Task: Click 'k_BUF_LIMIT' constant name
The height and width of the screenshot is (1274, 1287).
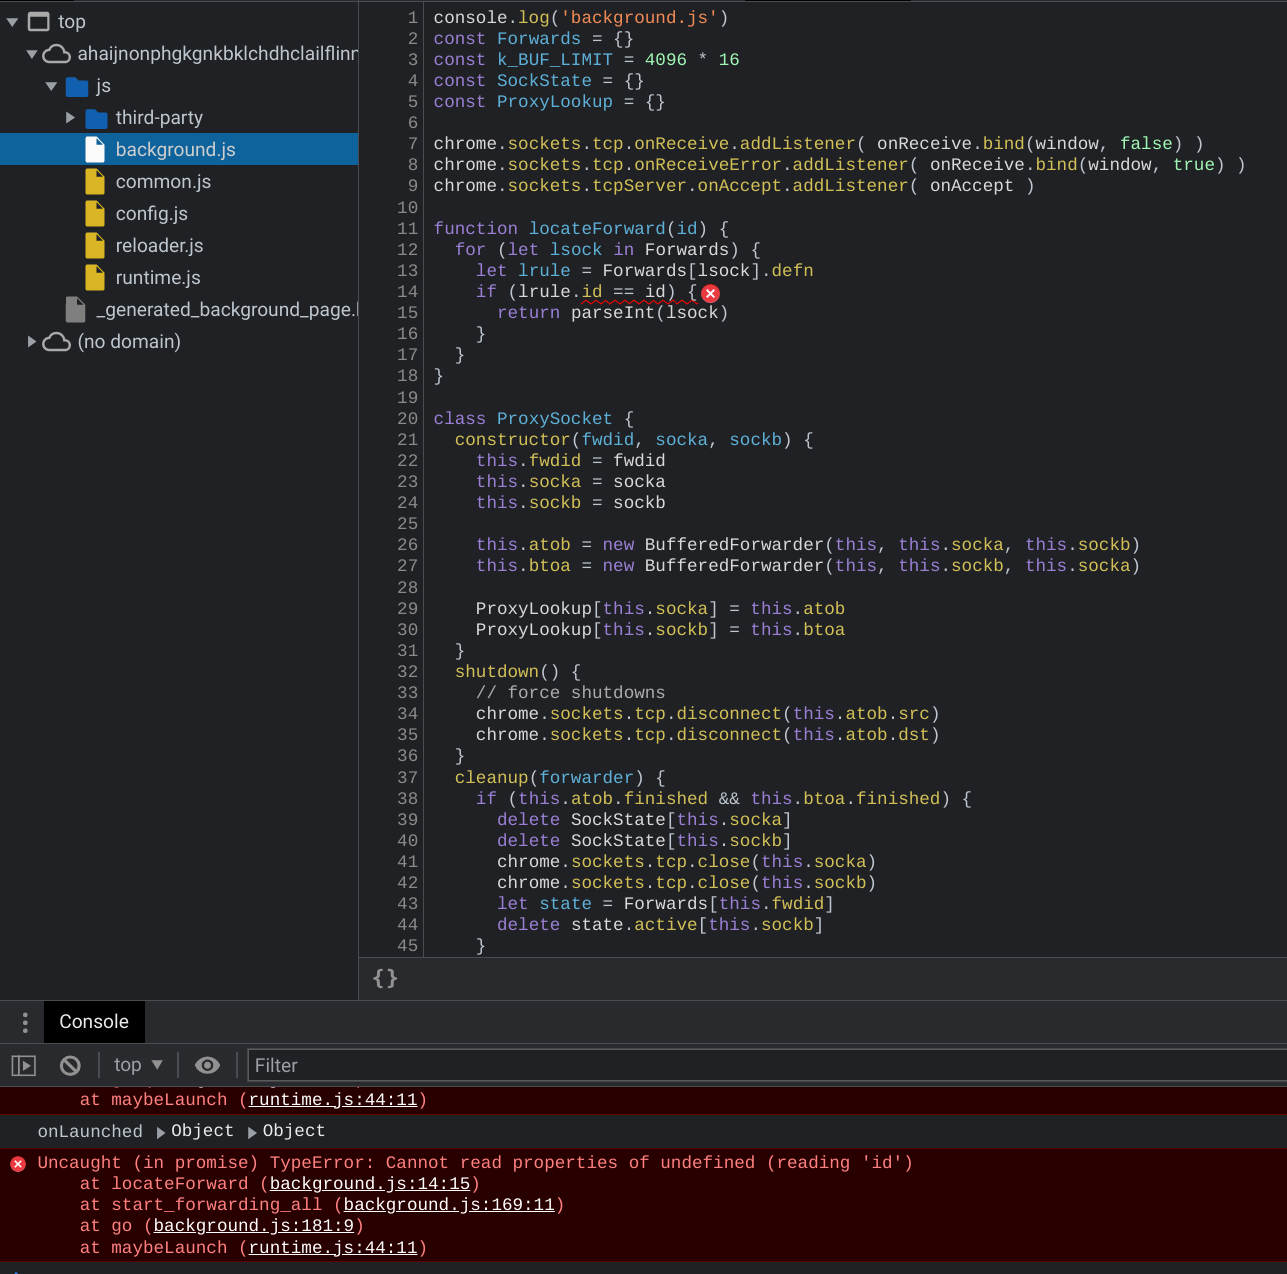Action: [x=554, y=60]
